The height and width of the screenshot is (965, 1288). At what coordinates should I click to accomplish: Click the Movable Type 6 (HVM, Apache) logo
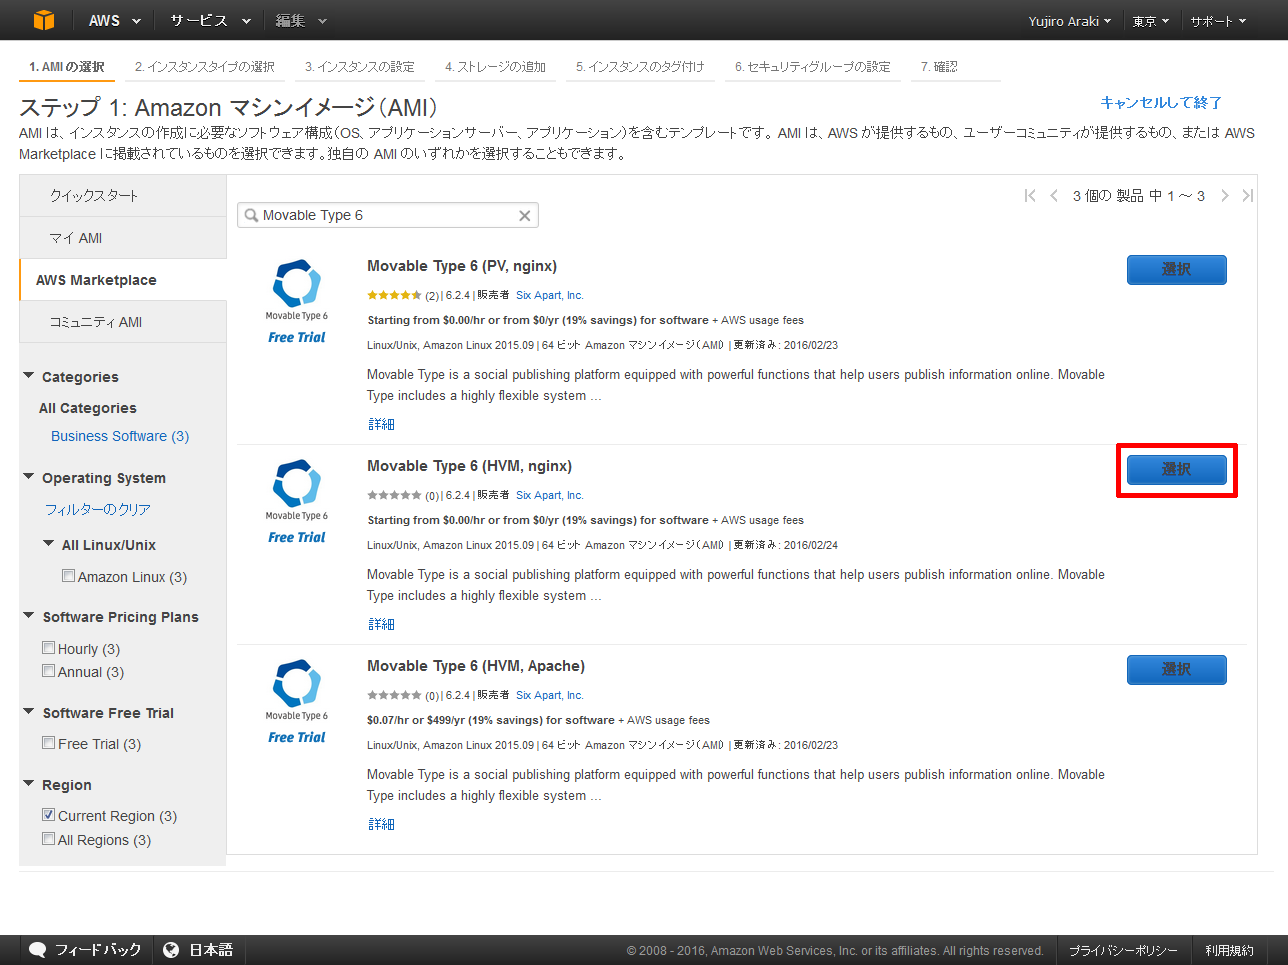tap(297, 690)
